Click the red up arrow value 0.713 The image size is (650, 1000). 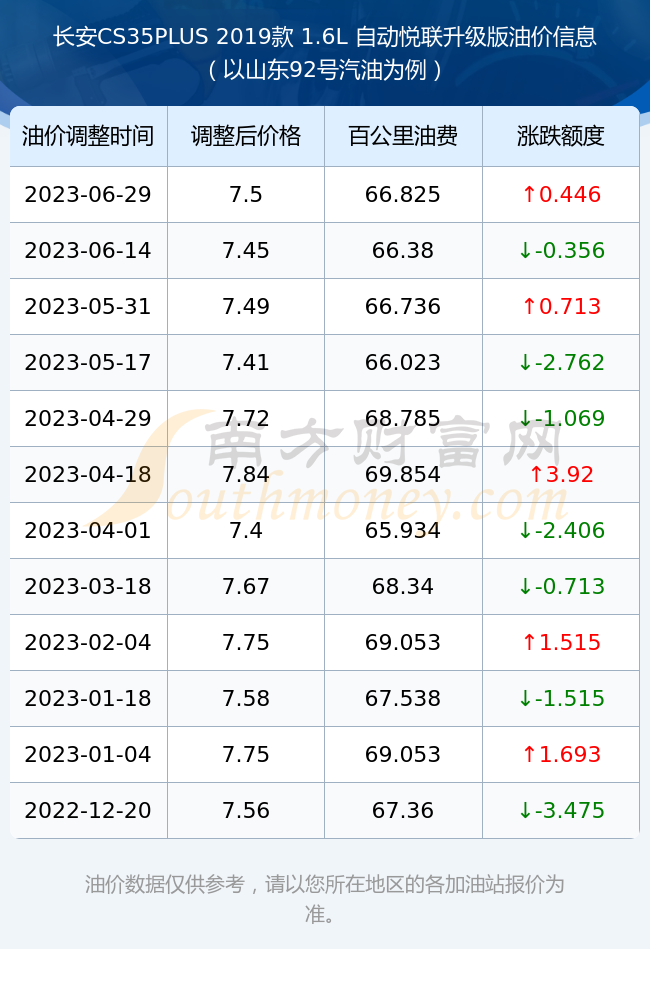561,307
